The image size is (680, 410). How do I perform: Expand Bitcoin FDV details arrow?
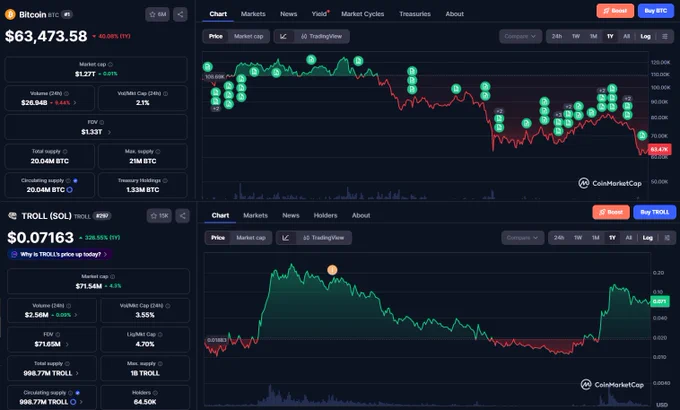click(109, 132)
